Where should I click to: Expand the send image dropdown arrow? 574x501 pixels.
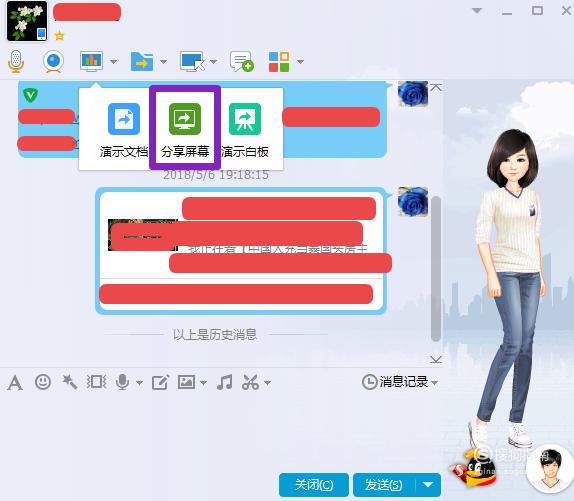204,383
